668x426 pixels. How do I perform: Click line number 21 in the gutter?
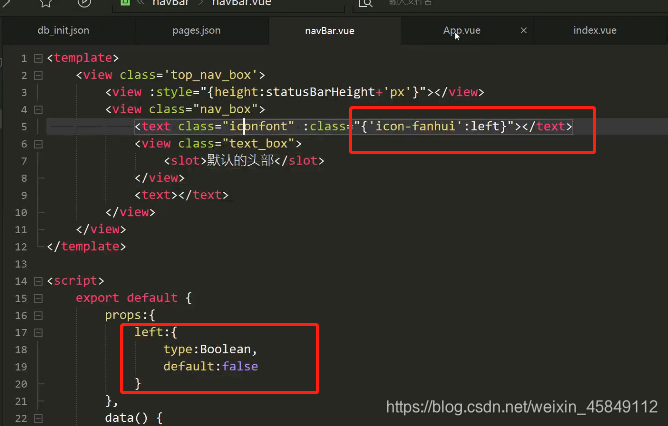[x=21, y=401]
